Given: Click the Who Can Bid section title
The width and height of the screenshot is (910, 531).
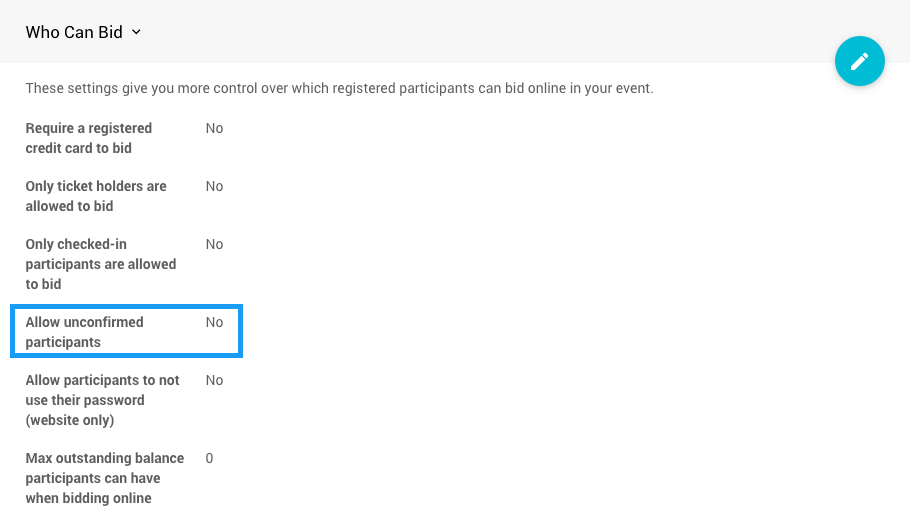Looking at the screenshot, I should pos(74,32).
